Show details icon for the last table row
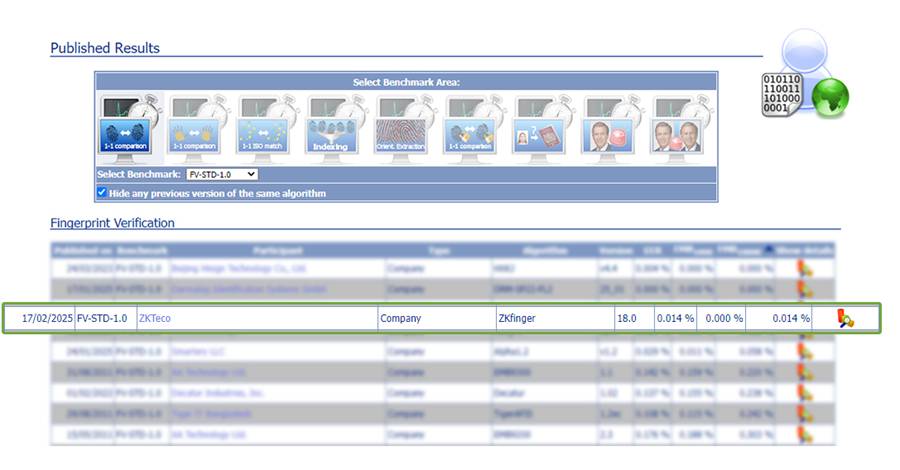The height and width of the screenshot is (470, 900). (804, 435)
